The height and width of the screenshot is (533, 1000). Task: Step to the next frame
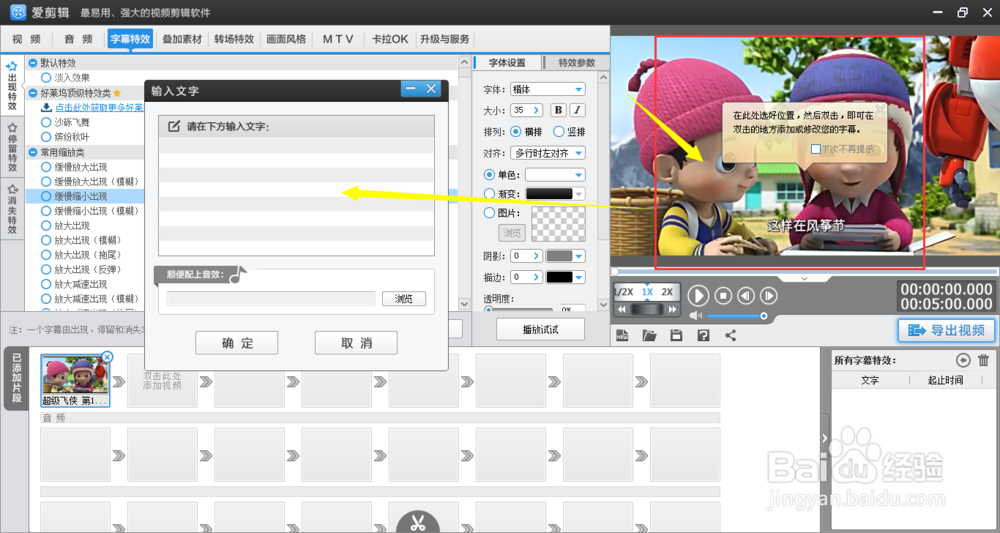(768, 295)
